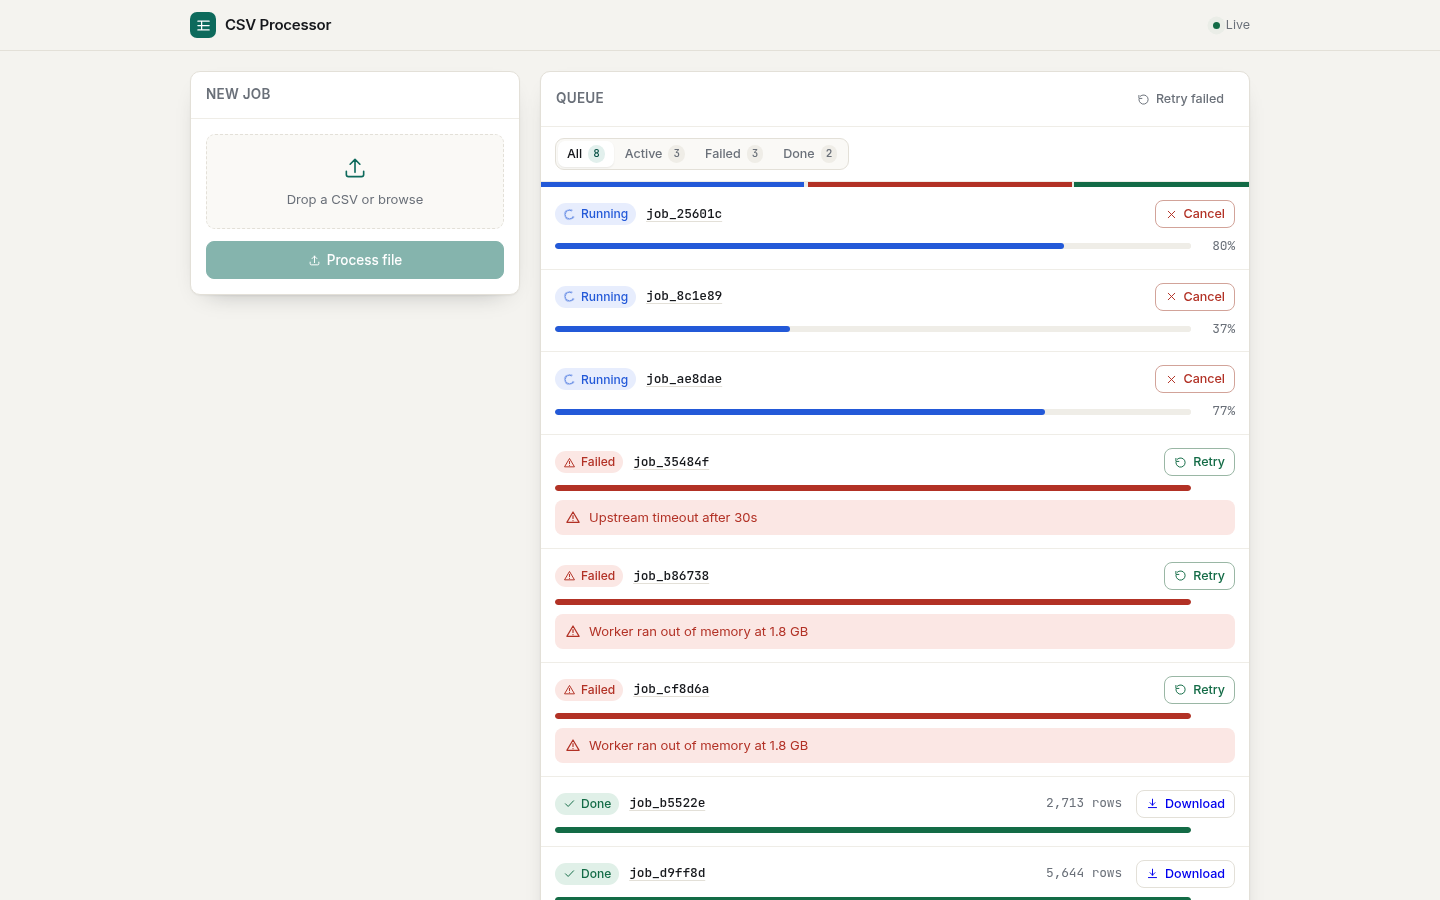Image resolution: width=1440 pixels, height=900 pixels.
Task: Click the Failed badge on job_cf8d6a
Action: (589, 690)
